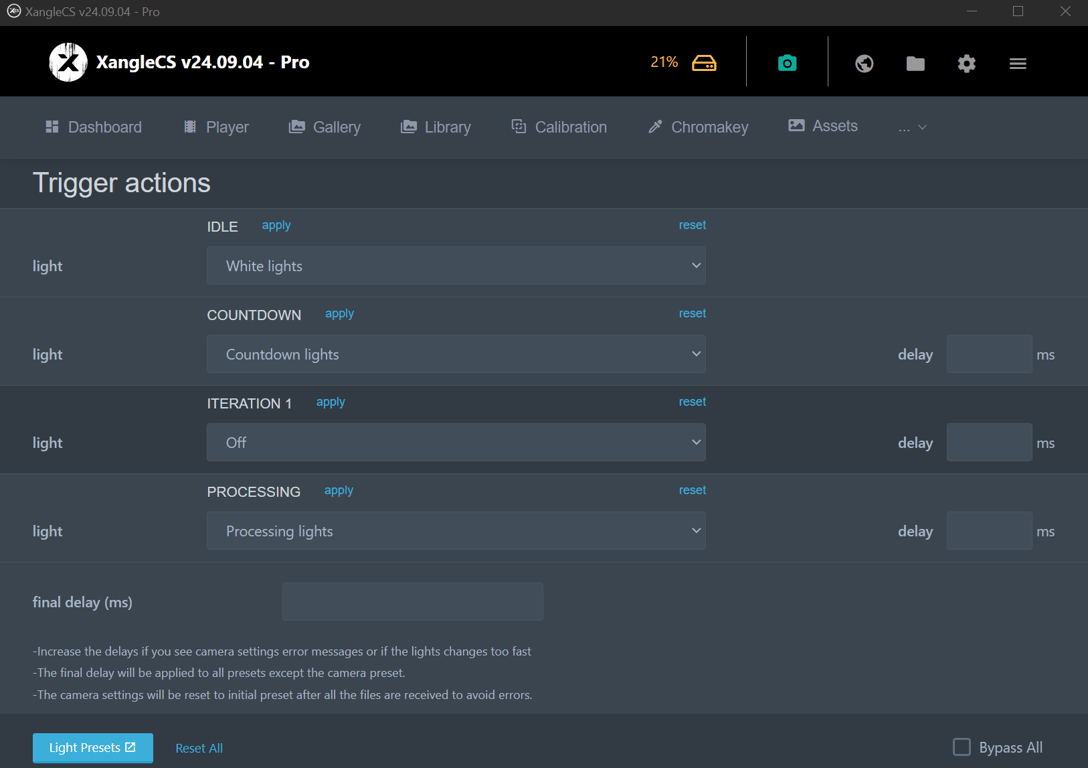The image size is (1088, 768).
Task: Open Light Presets button
Action: (x=93, y=748)
